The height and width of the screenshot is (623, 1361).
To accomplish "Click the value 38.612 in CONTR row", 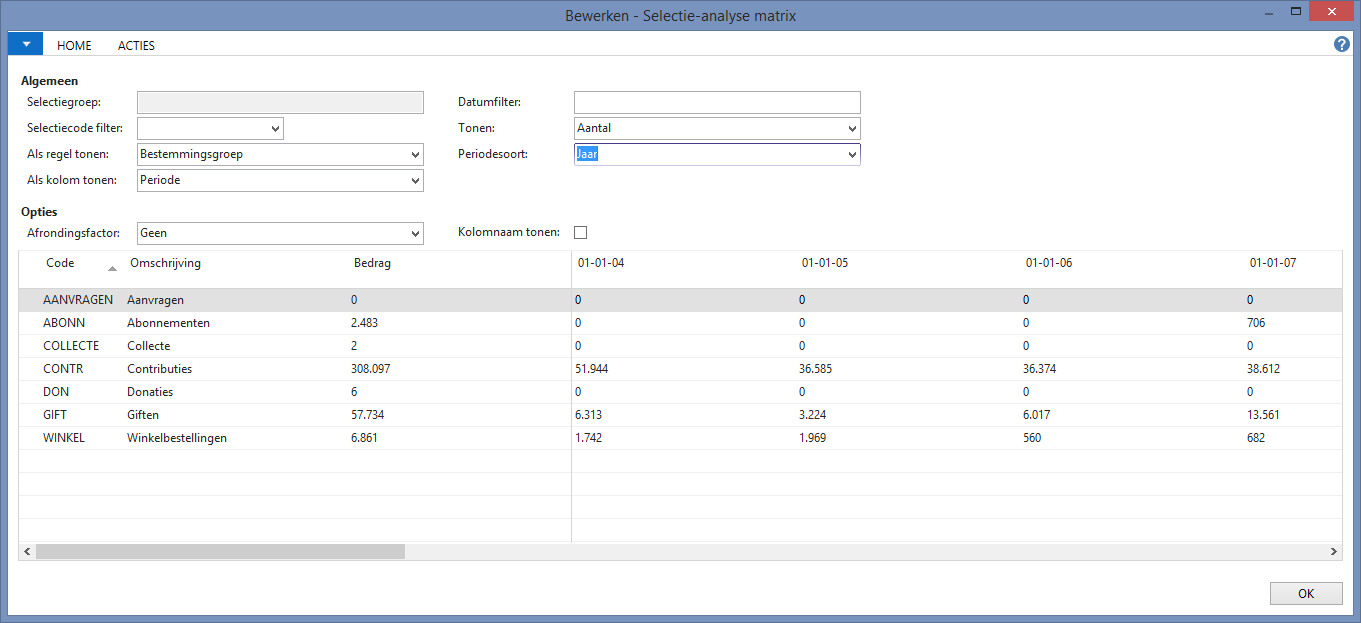I will [x=1263, y=369].
